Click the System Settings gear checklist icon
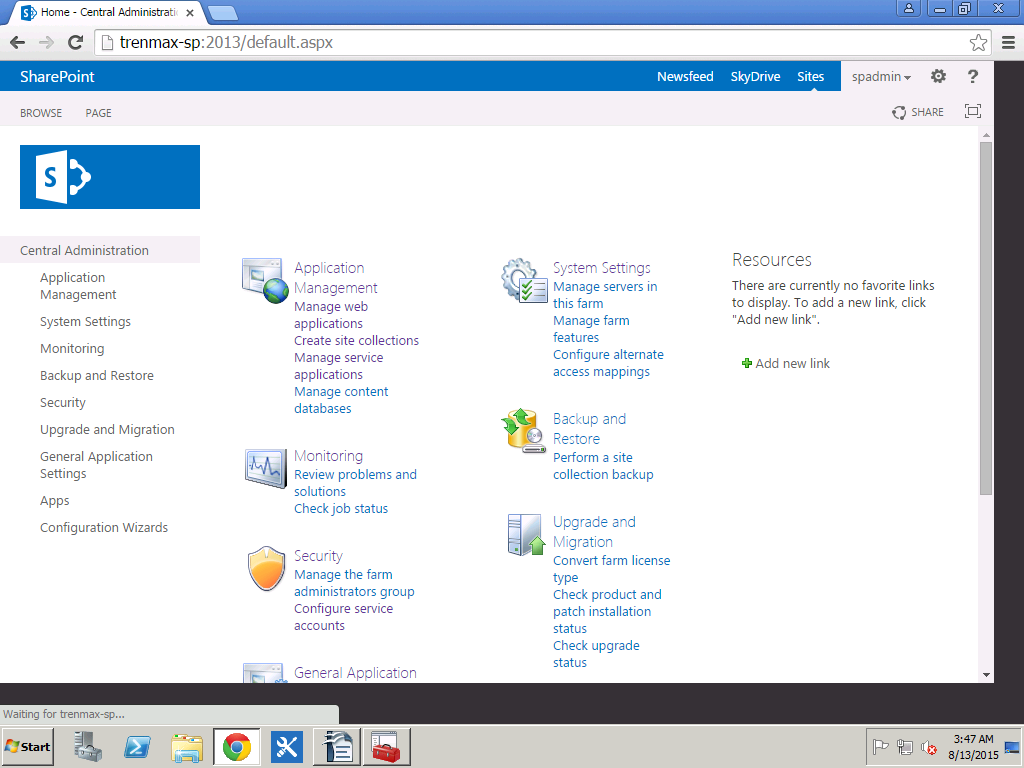This screenshot has height=768, width=1024. coord(524,281)
